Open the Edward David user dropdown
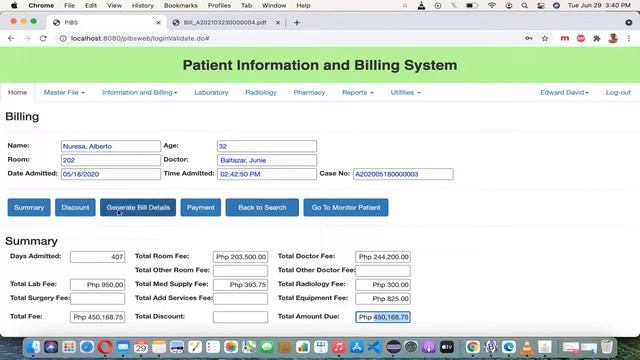This screenshot has width=640, height=360. [564, 92]
